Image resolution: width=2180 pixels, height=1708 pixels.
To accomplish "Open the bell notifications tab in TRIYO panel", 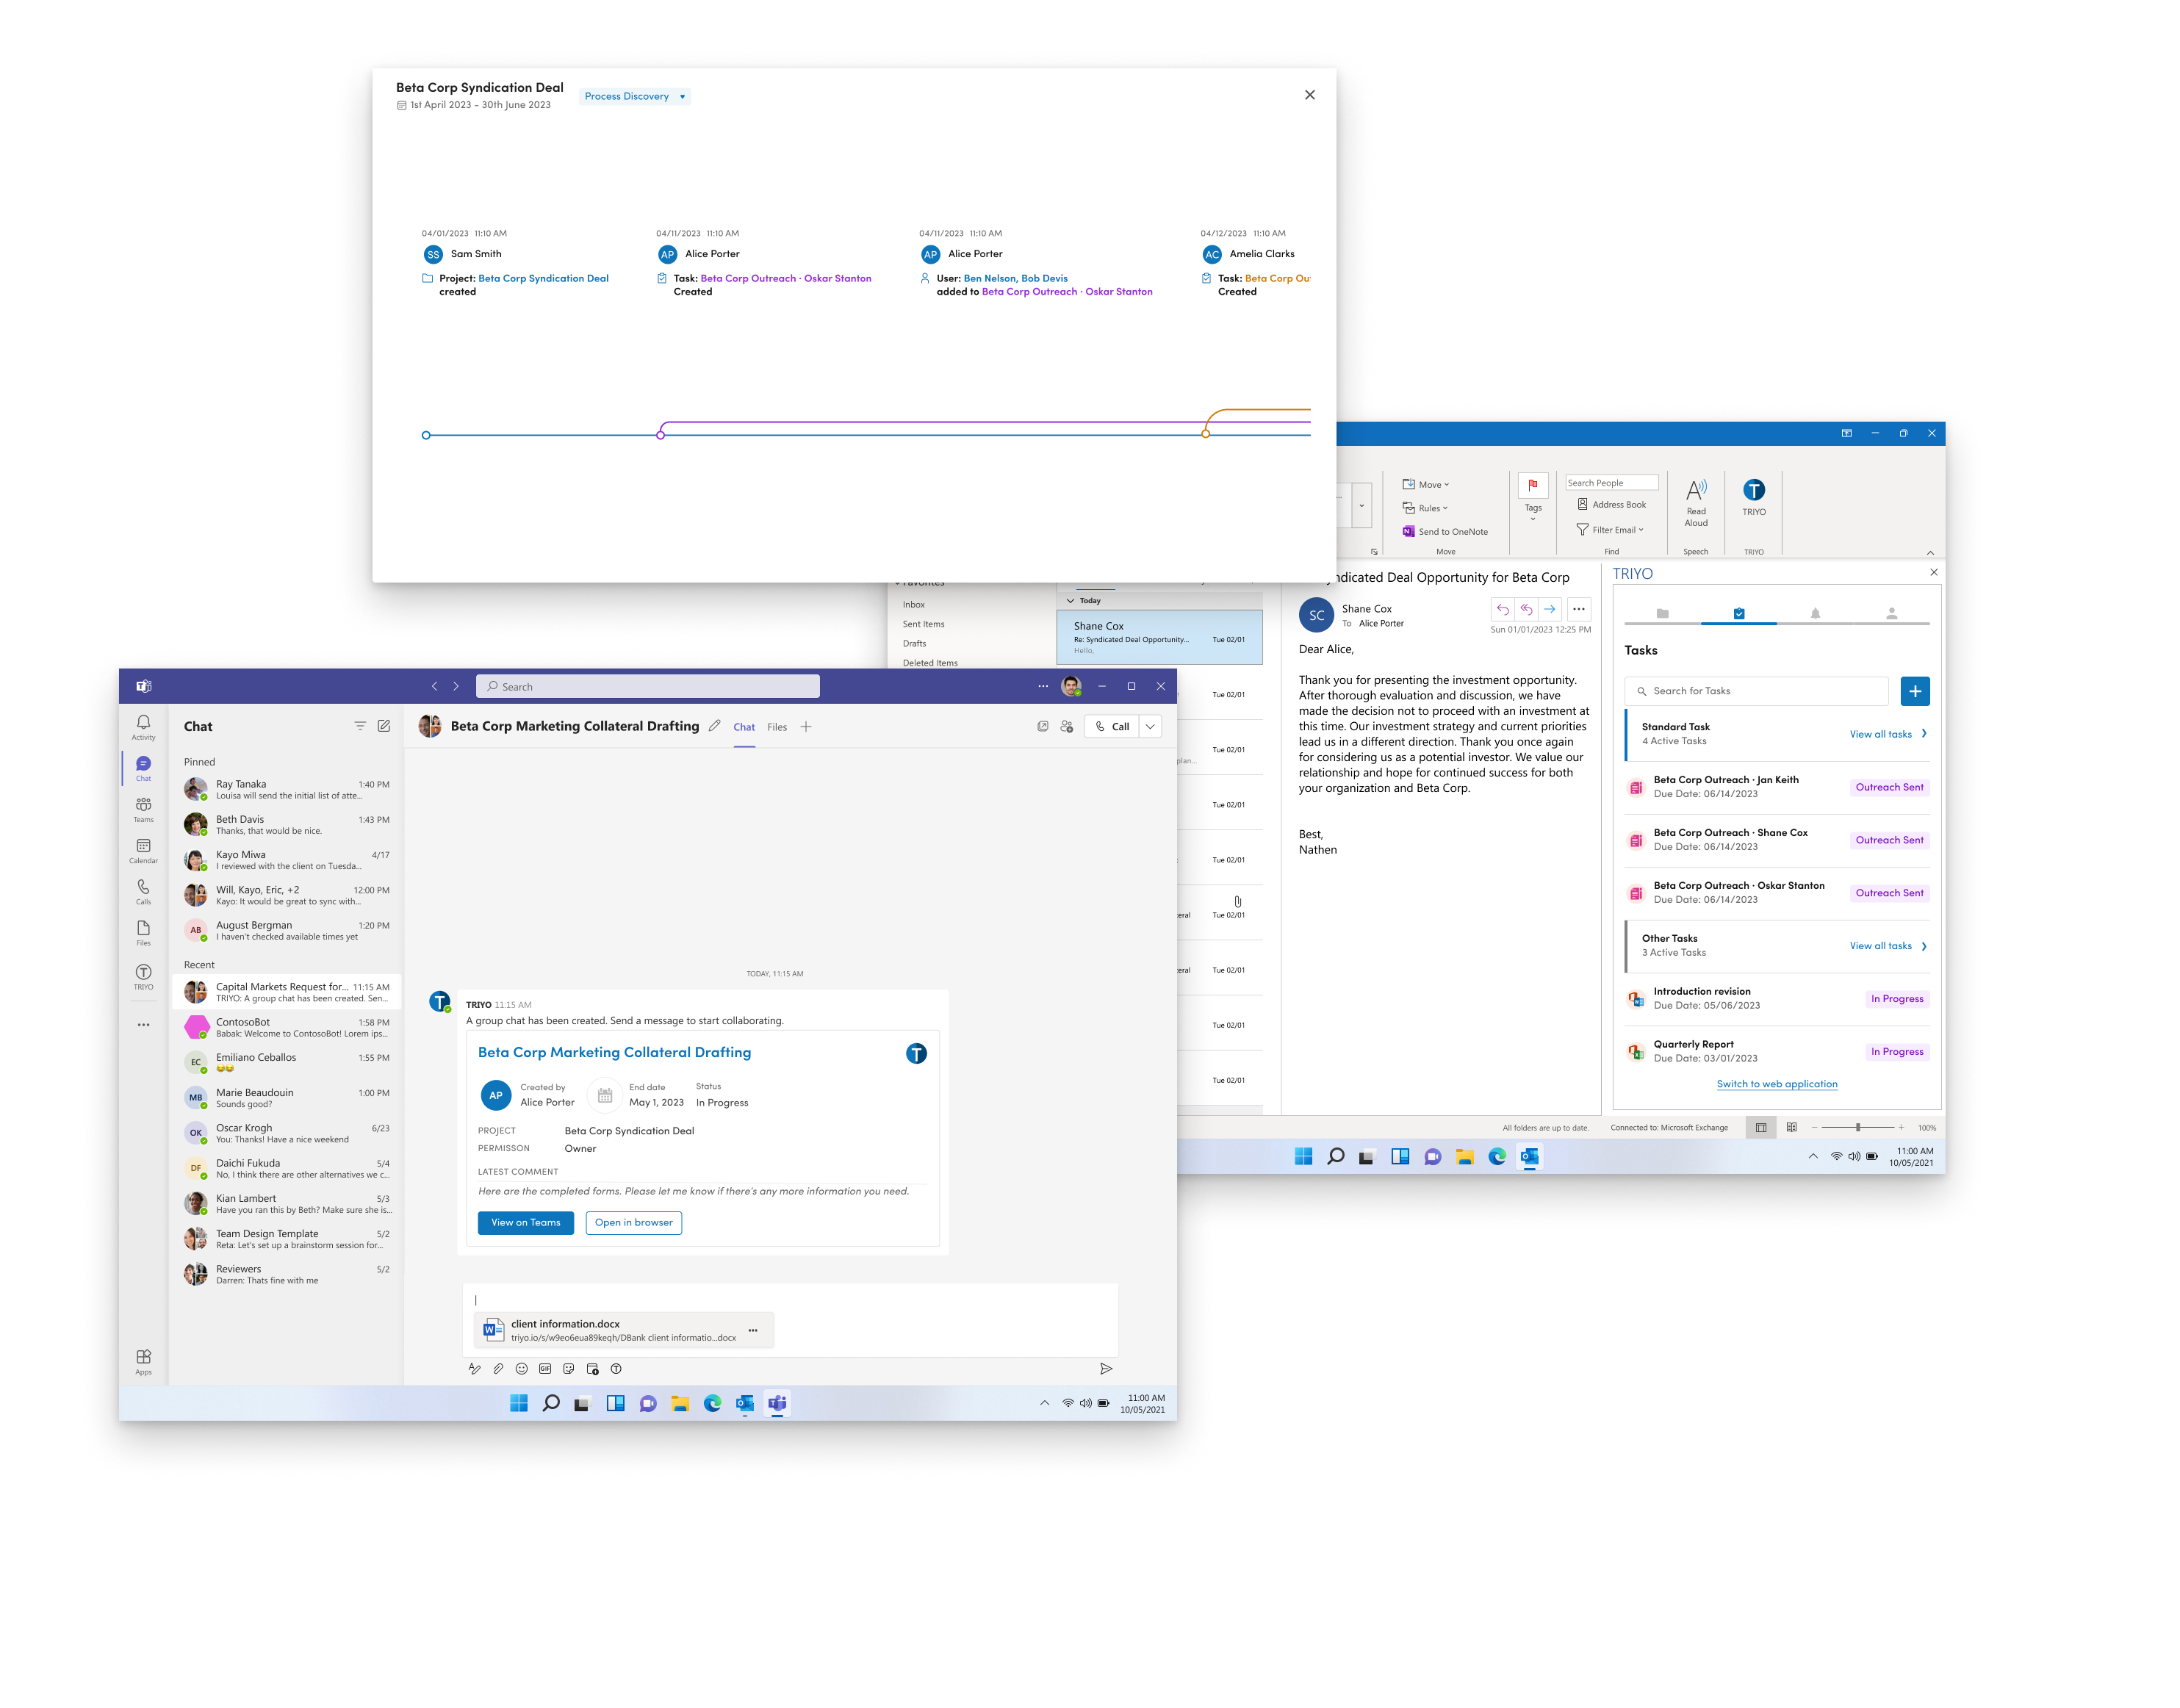I will 1815,613.
